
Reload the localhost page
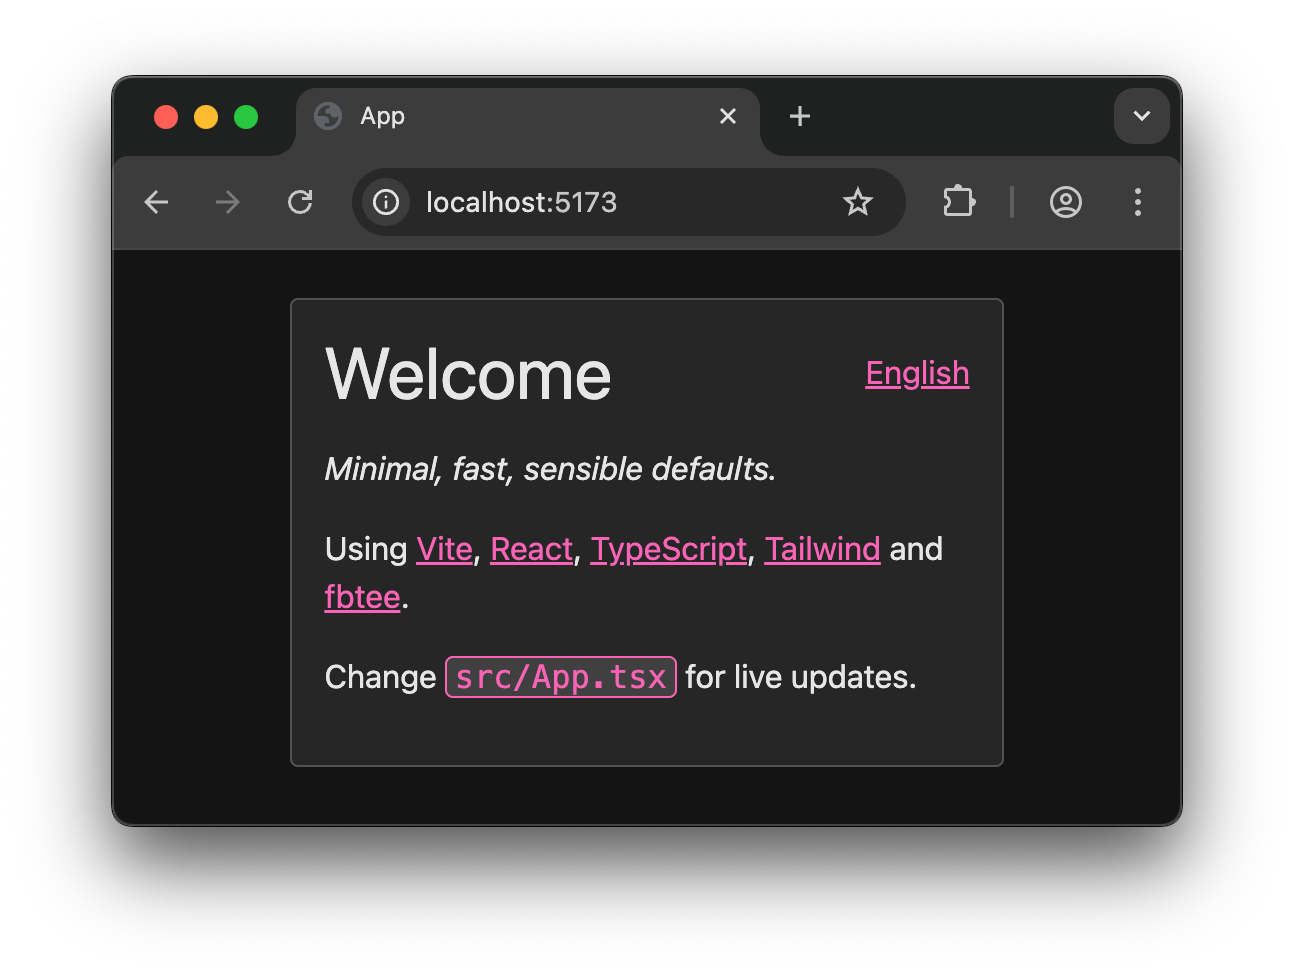pyautogui.click(x=300, y=202)
